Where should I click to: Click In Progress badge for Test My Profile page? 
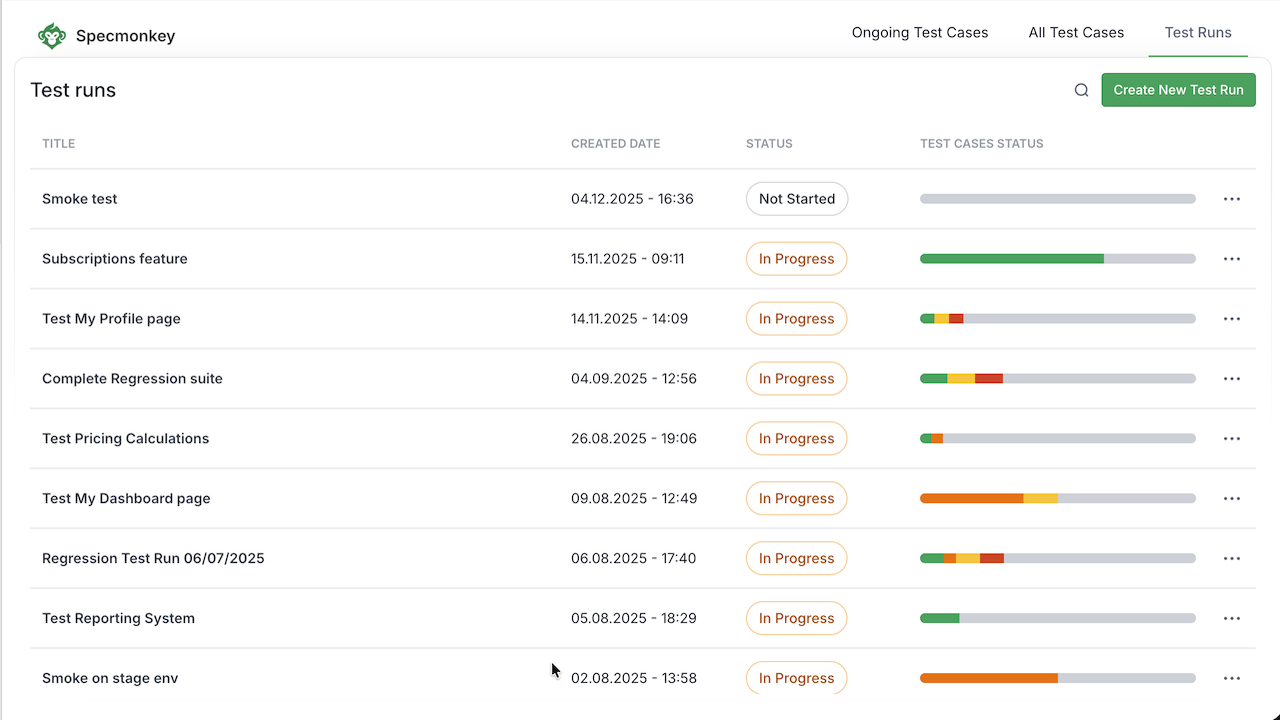(x=796, y=319)
